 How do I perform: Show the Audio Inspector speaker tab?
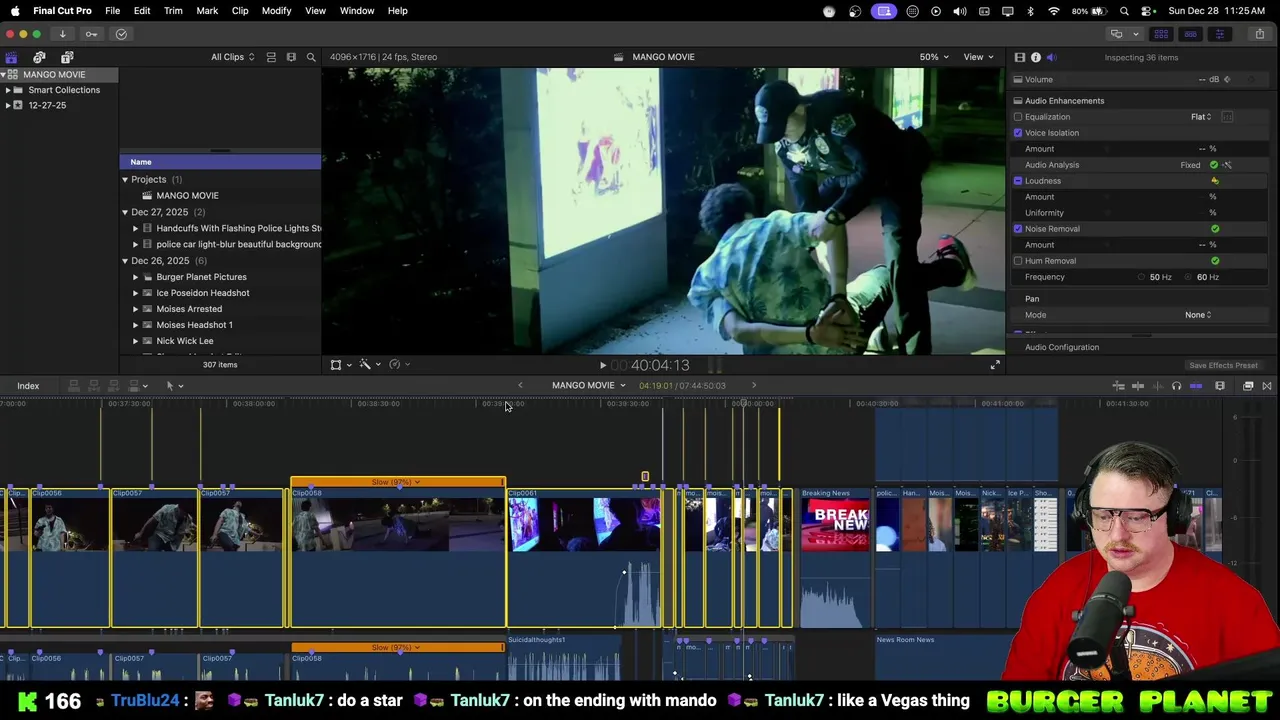pyautogui.click(x=1051, y=57)
